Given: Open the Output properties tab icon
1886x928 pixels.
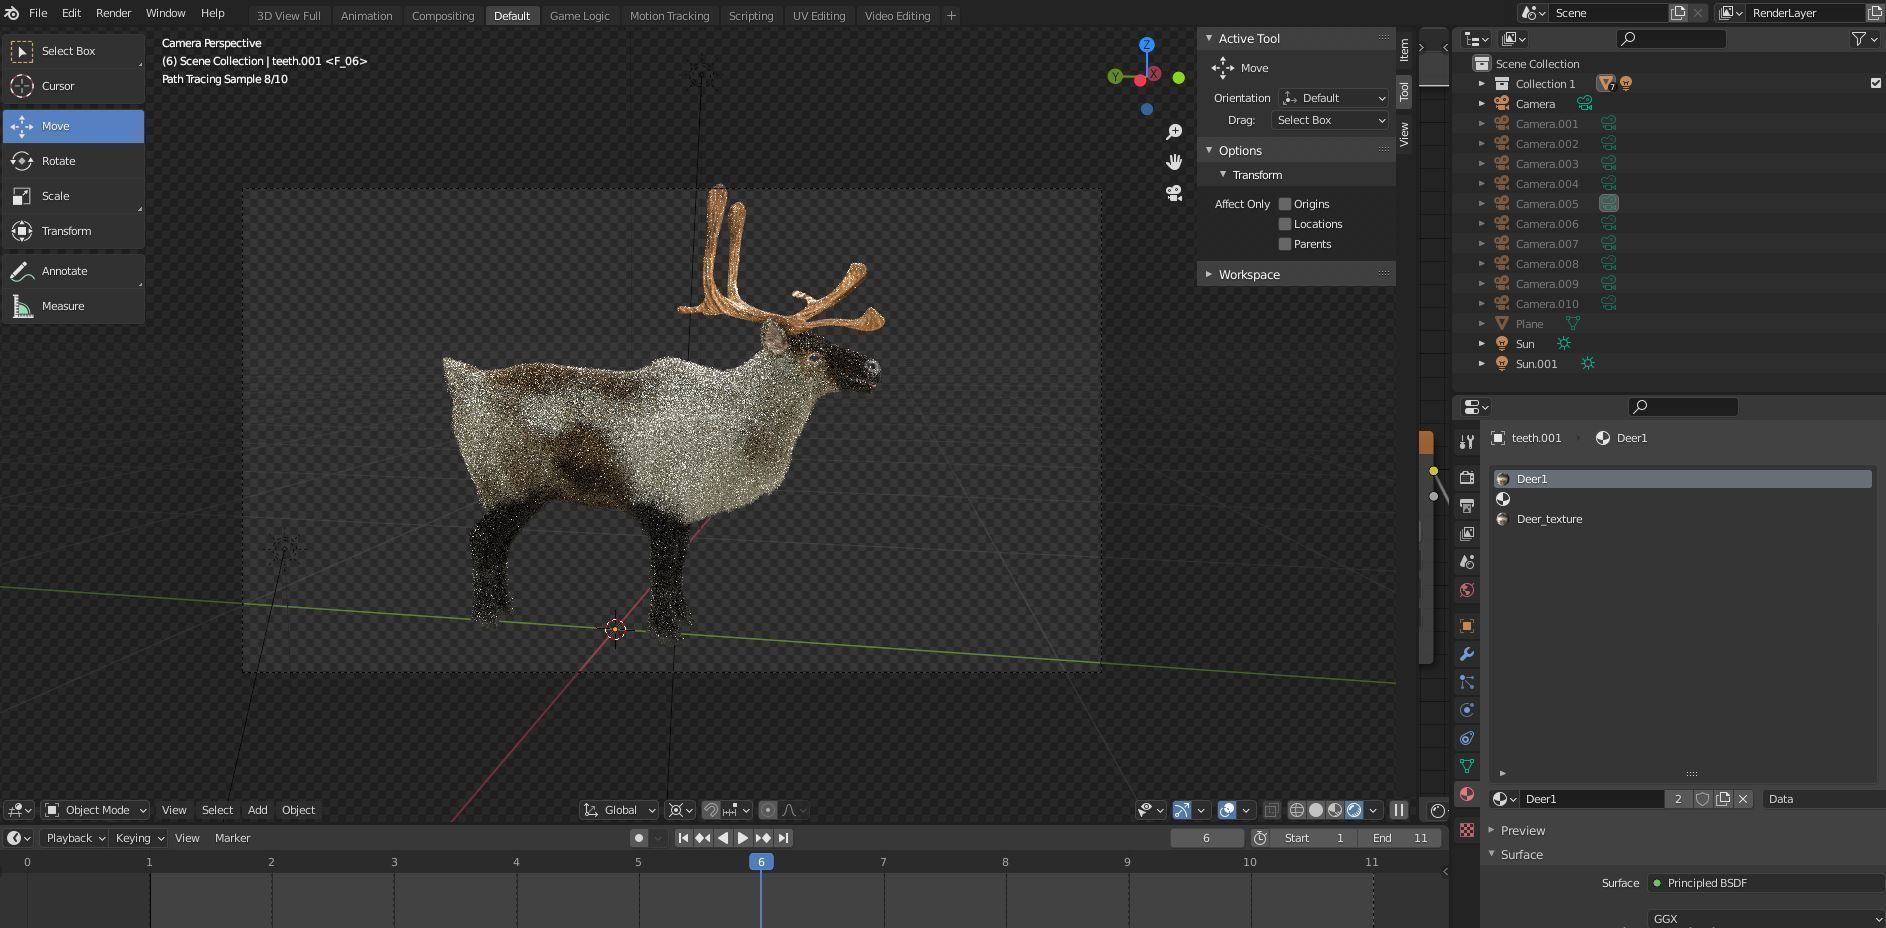Looking at the screenshot, I should click(x=1467, y=506).
